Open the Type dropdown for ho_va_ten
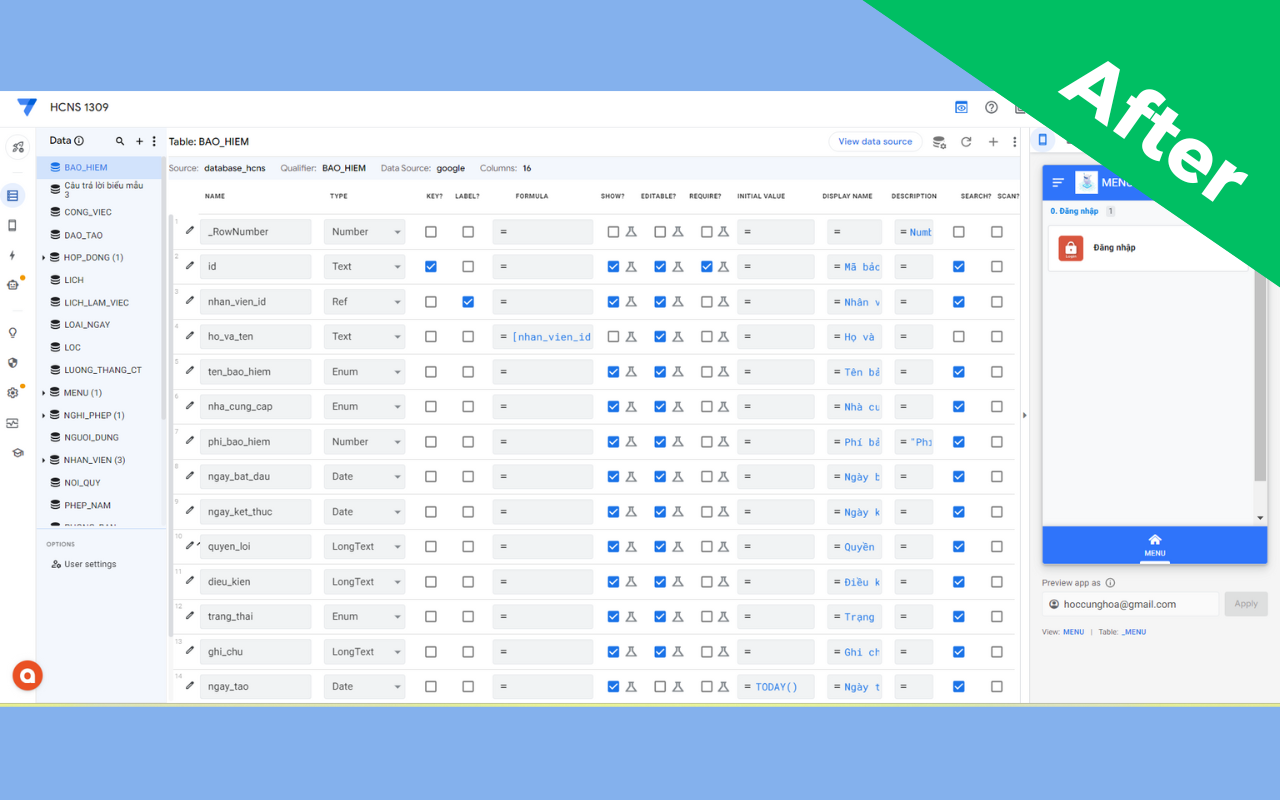This screenshot has width=1280, height=800. [364, 336]
